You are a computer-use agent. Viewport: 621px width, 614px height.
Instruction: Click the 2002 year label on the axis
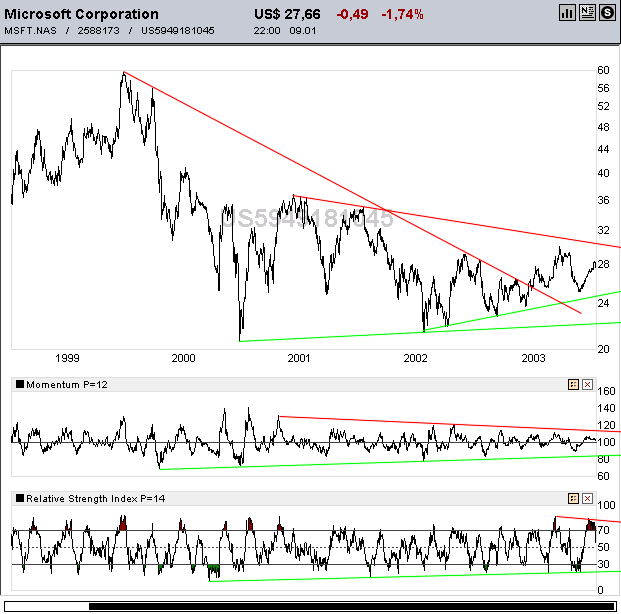[415, 358]
